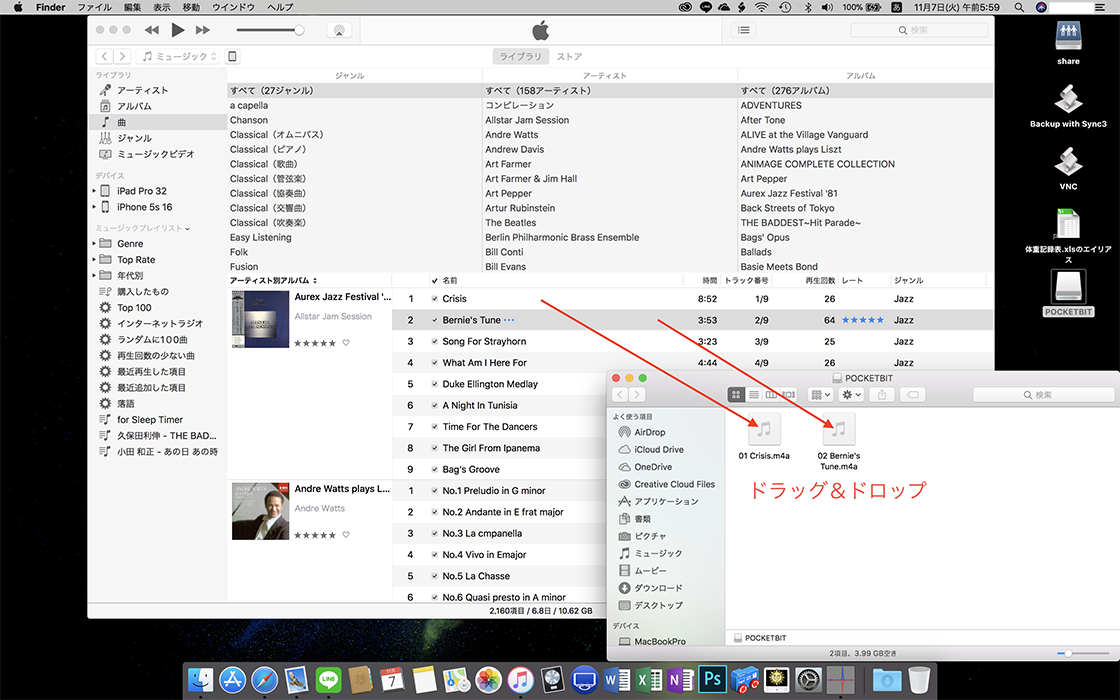Uncheck the Song For Strayhorn checkbox
1120x700 pixels.
(434, 341)
